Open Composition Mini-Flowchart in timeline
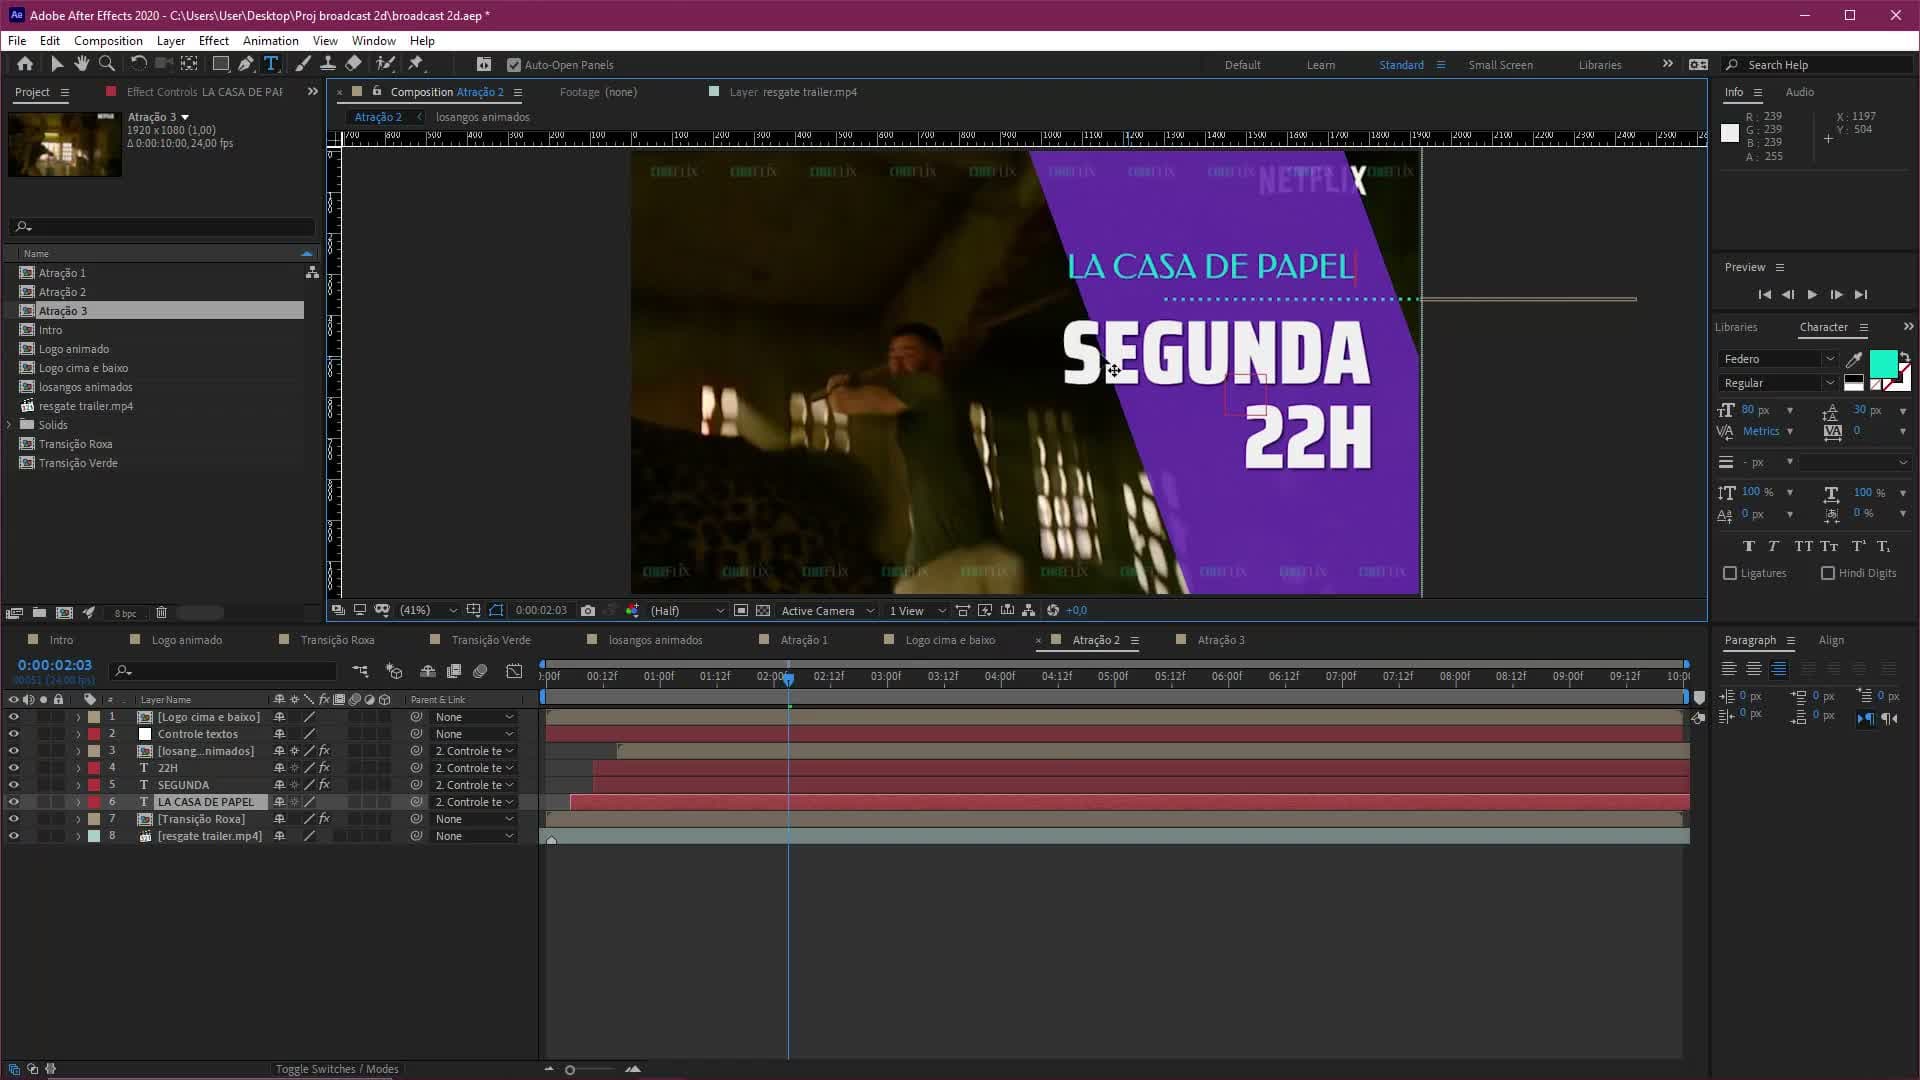The width and height of the screenshot is (1920, 1080). (x=360, y=671)
